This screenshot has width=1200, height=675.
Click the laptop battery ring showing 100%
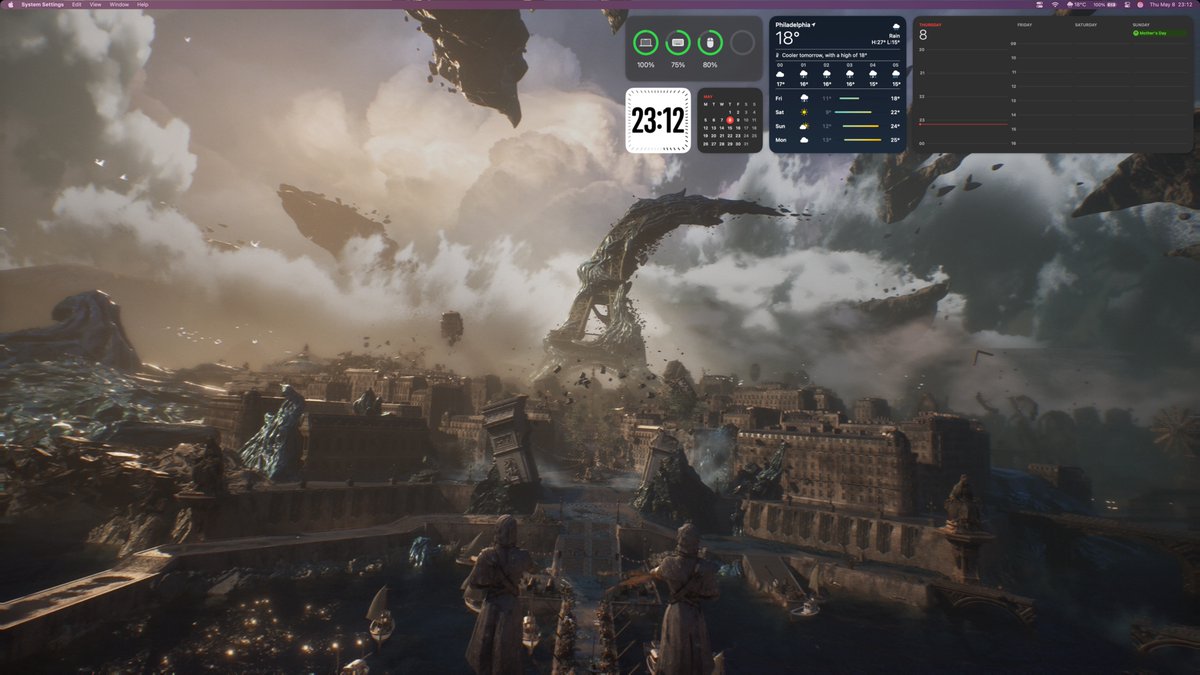coord(645,42)
